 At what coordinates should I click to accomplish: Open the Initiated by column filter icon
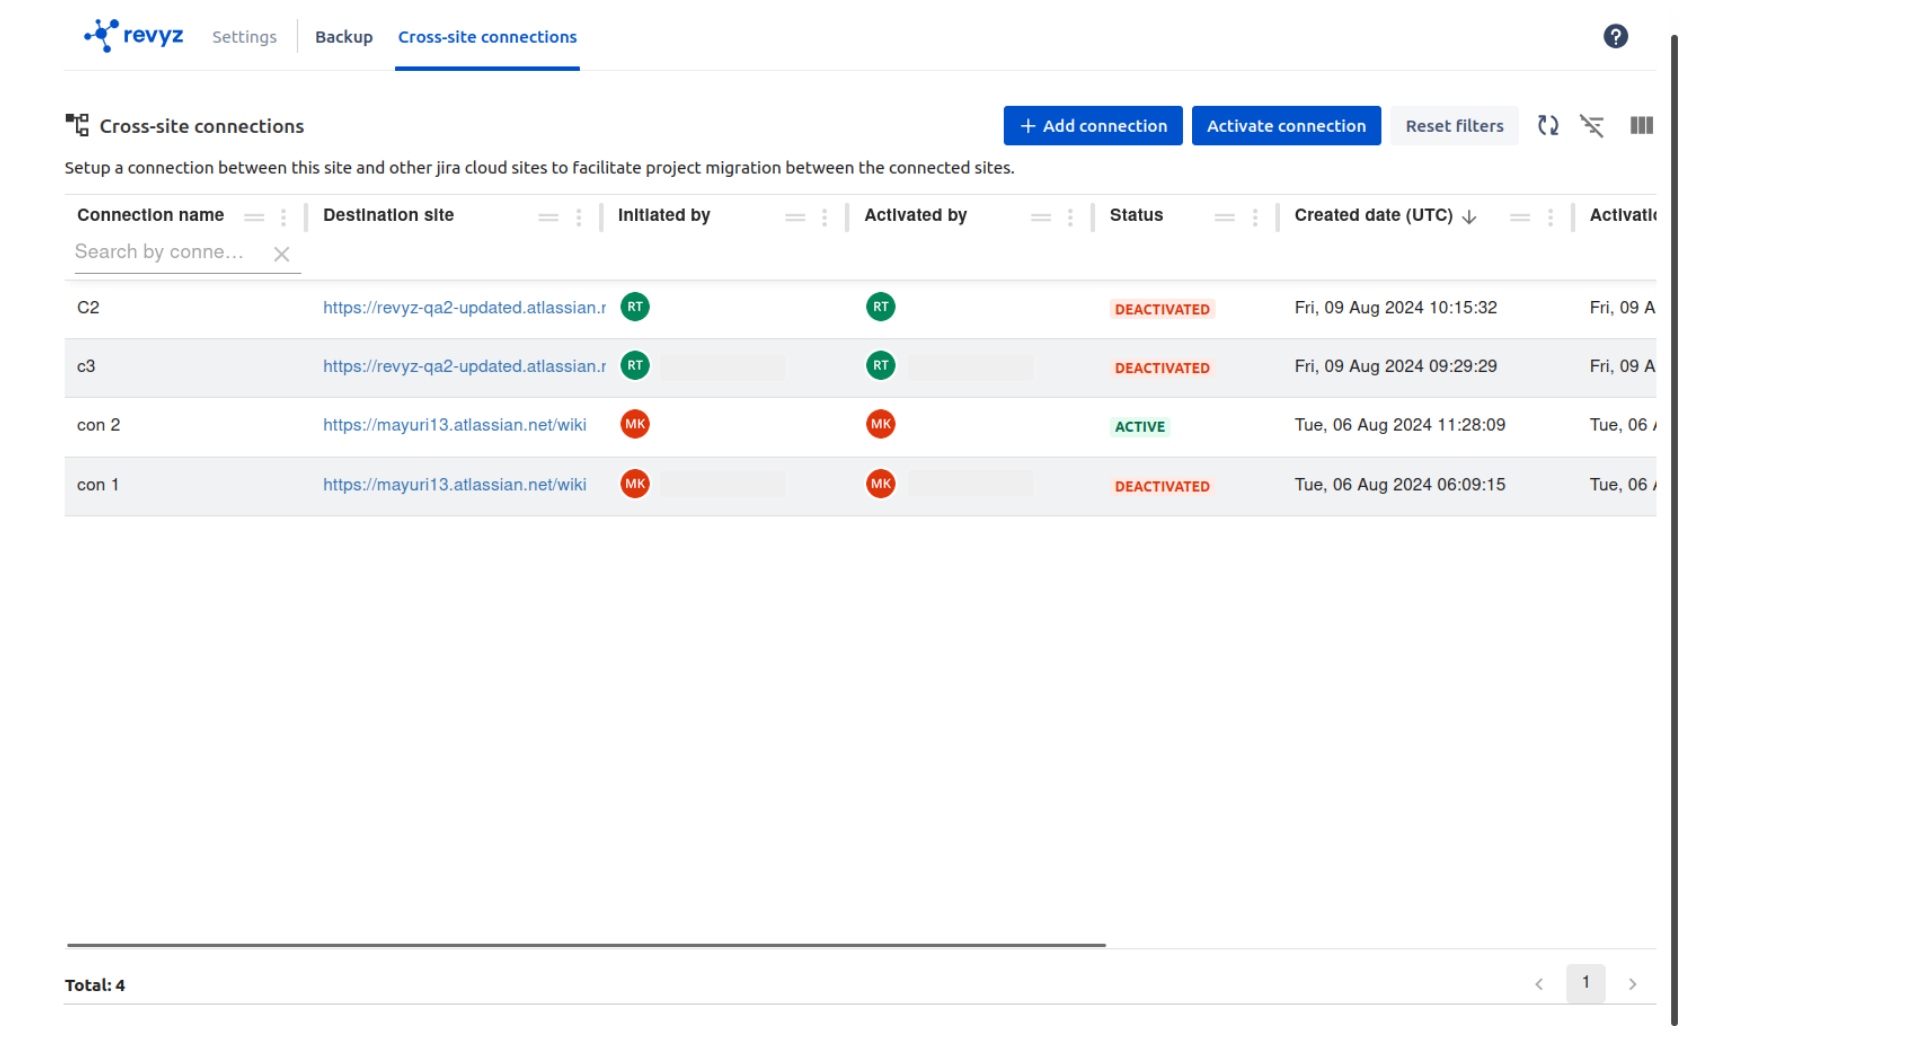pos(795,217)
